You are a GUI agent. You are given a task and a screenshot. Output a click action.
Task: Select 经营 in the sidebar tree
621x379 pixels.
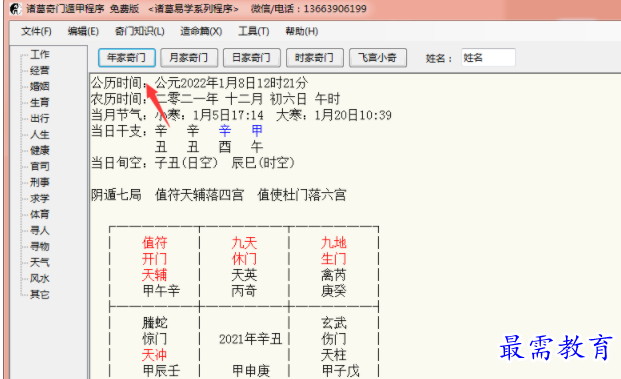pyautogui.click(x=40, y=70)
